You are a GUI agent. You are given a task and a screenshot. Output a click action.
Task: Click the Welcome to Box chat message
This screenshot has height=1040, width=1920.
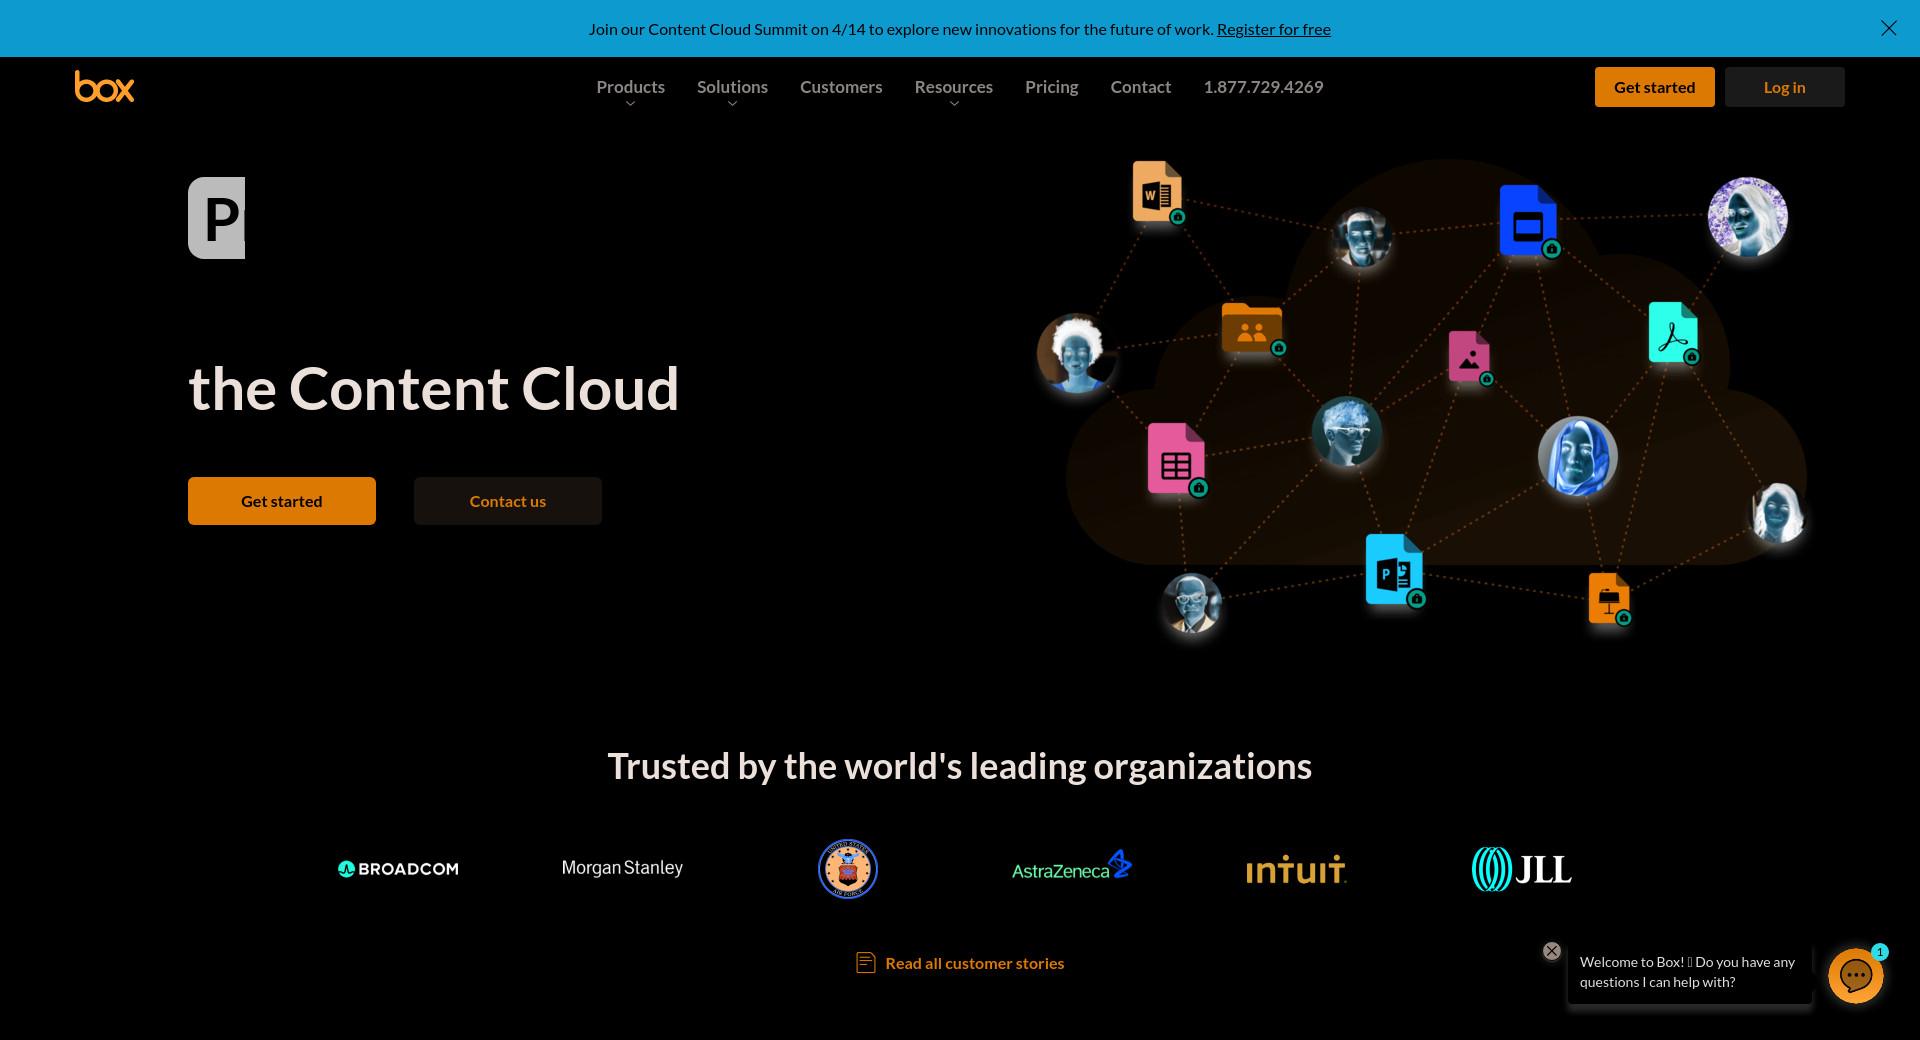(x=1689, y=972)
